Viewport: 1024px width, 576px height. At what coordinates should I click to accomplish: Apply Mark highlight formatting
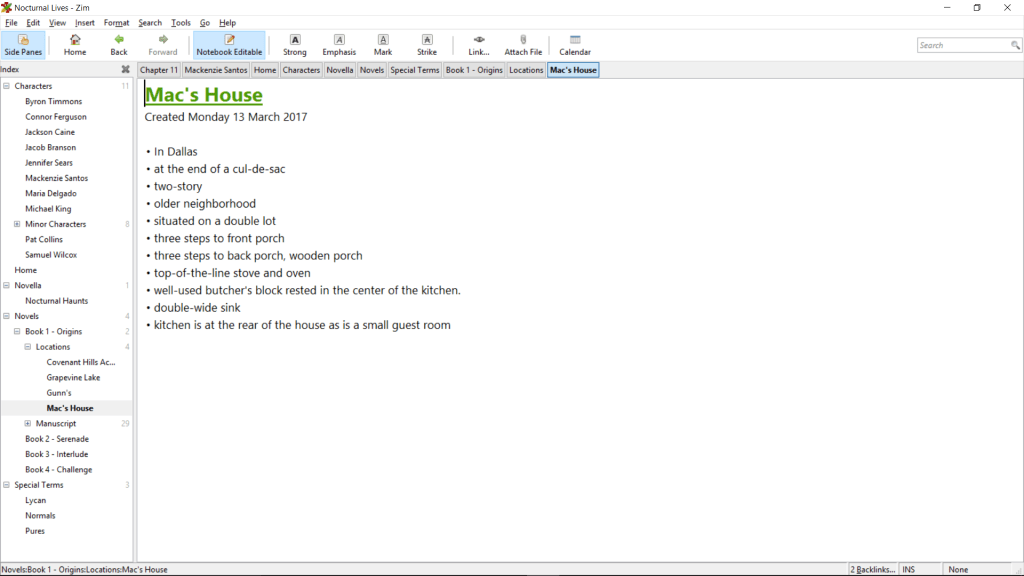(383, 45)
